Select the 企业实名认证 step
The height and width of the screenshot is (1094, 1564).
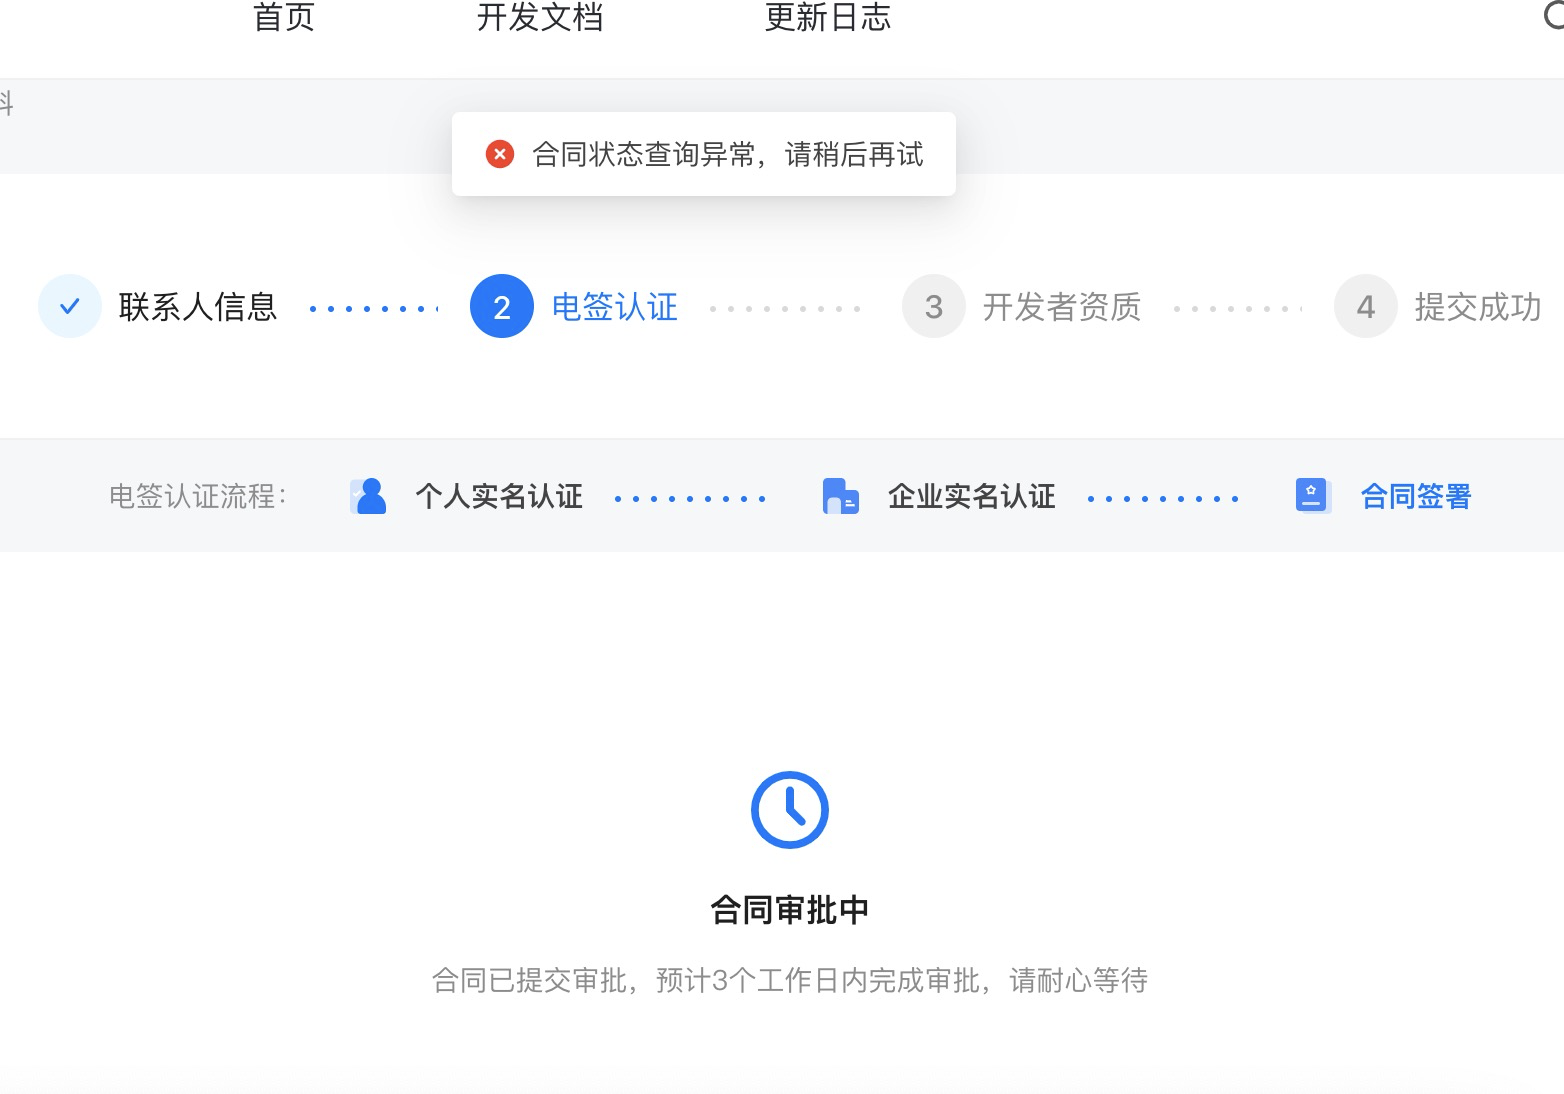pyautogui.click(x=972, y=496)
